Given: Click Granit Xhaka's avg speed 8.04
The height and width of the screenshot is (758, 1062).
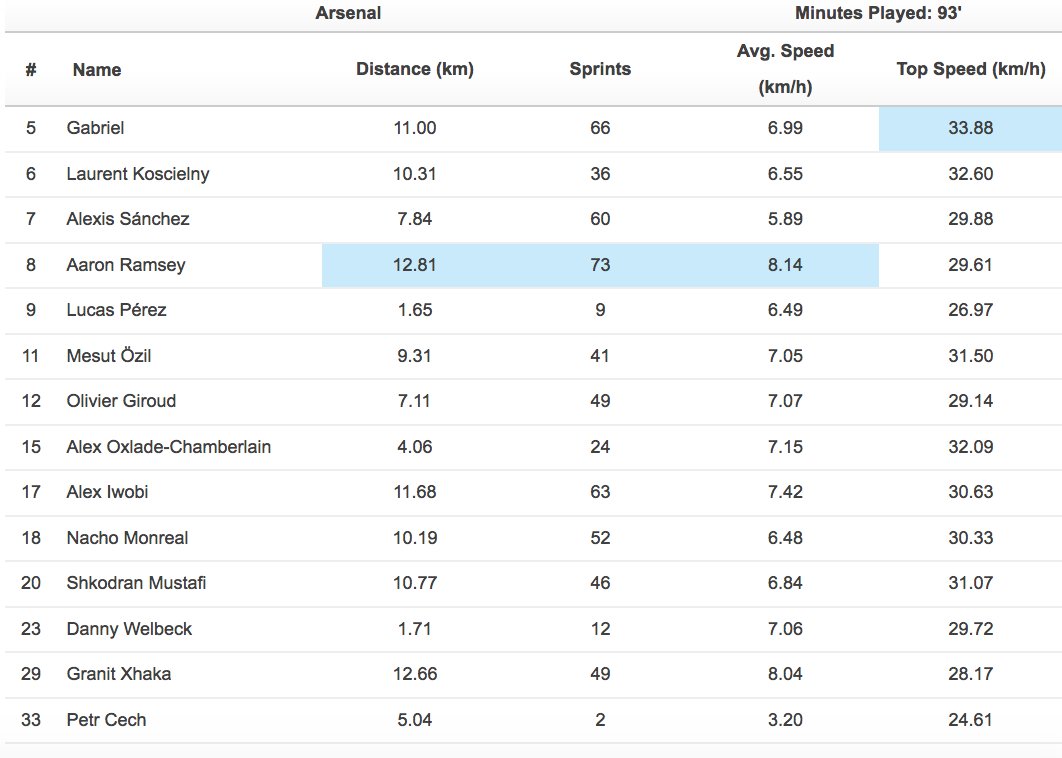Looking at the screenshot, I should (785, 674).
